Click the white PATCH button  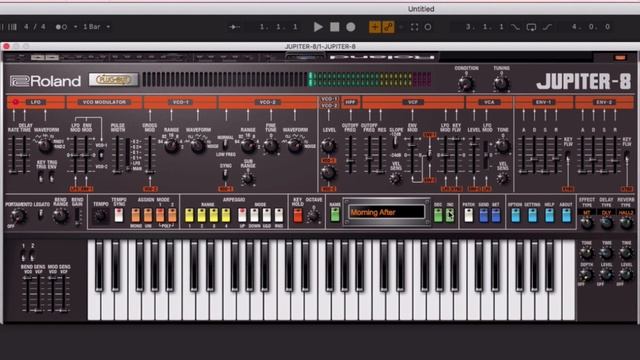pos(469,215)
